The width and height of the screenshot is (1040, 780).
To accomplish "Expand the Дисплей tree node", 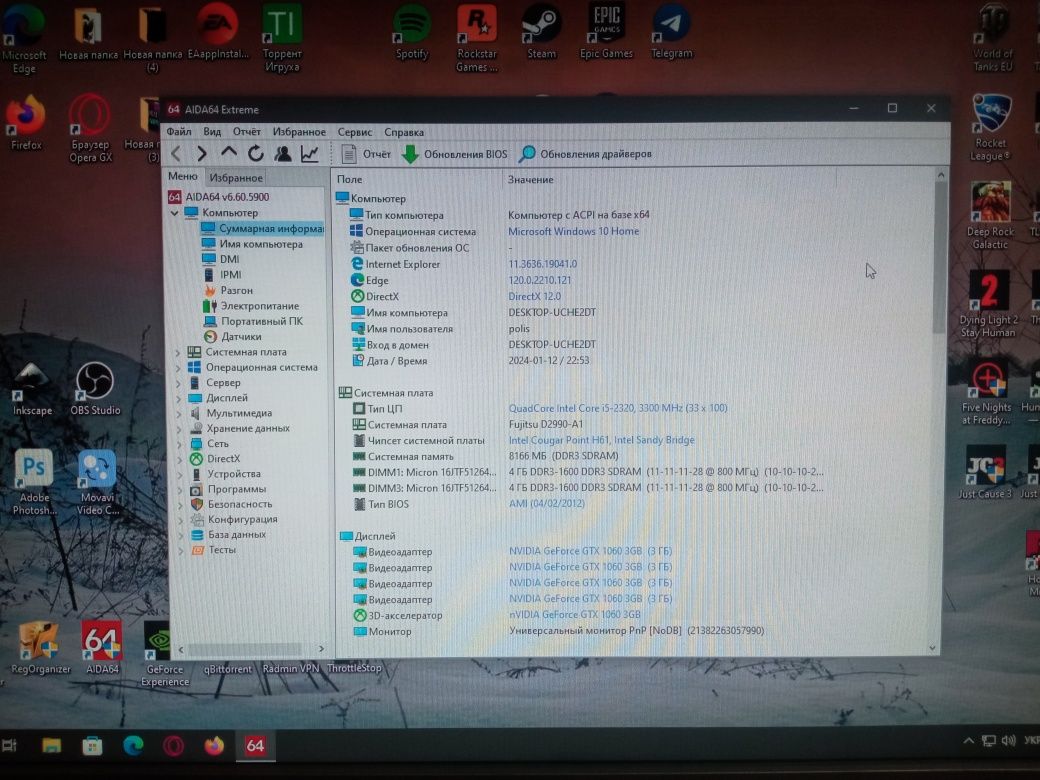I will click(178, 398).
